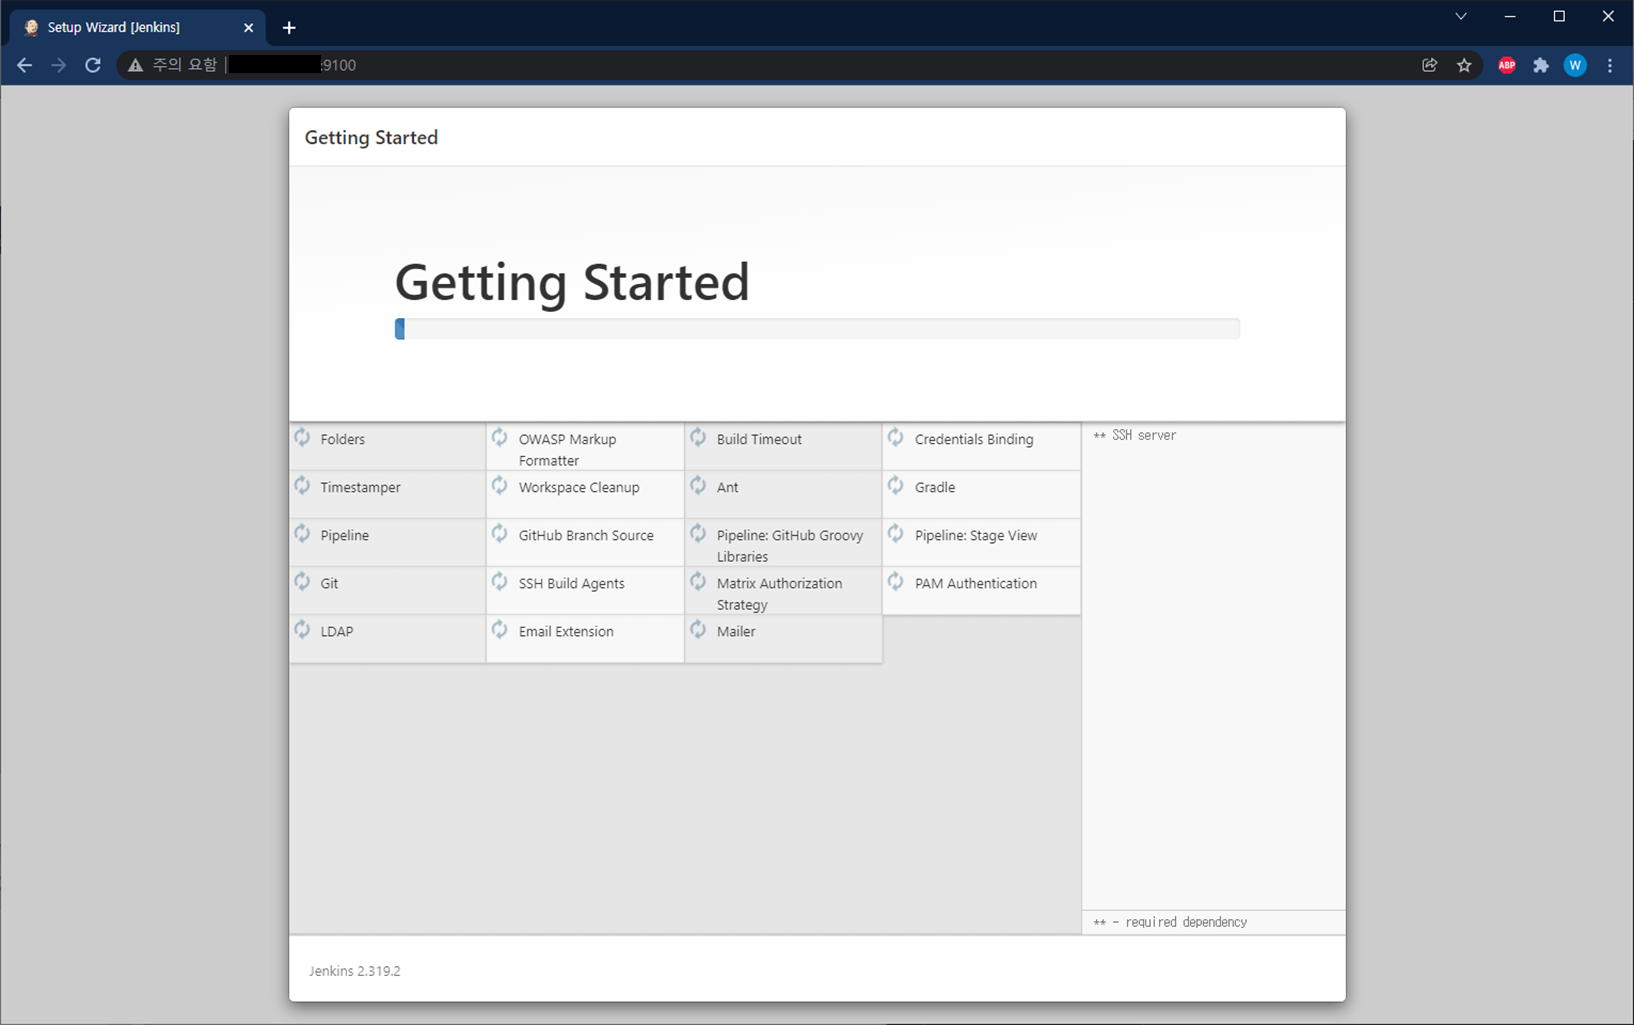Screen dimensions: 1634x1025
Task: Open the Chrome three-dot menu
Action: tap(1610, 65)
